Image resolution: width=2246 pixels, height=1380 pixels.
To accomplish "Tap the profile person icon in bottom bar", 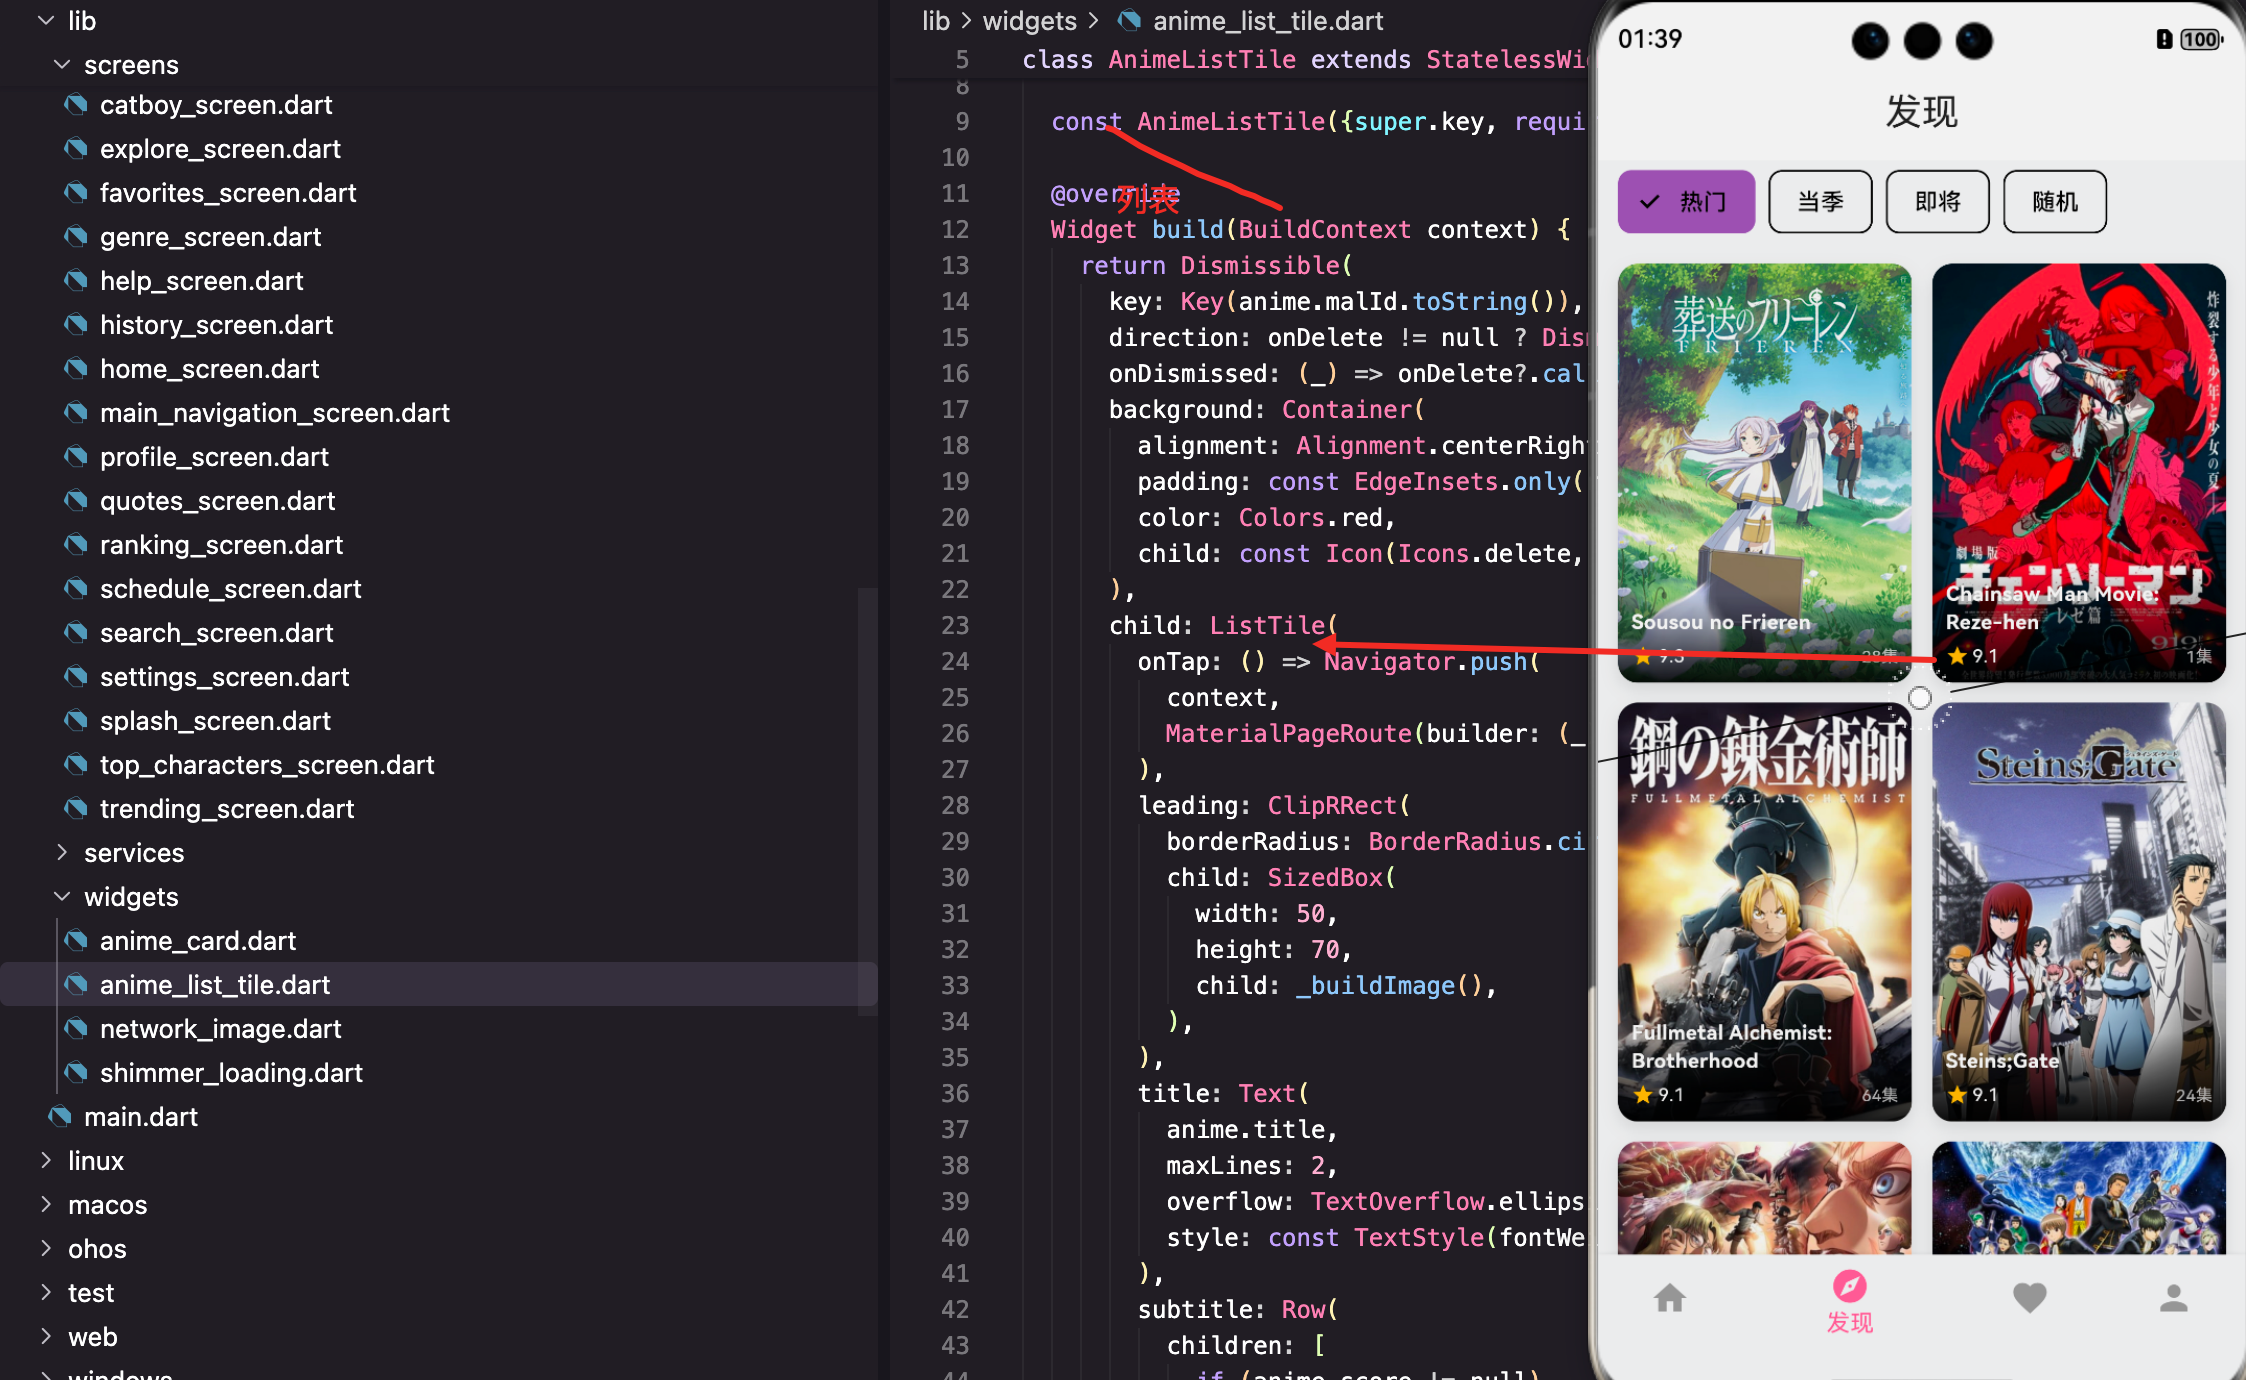I will pyautogui.click(x=2173, y=1298).
